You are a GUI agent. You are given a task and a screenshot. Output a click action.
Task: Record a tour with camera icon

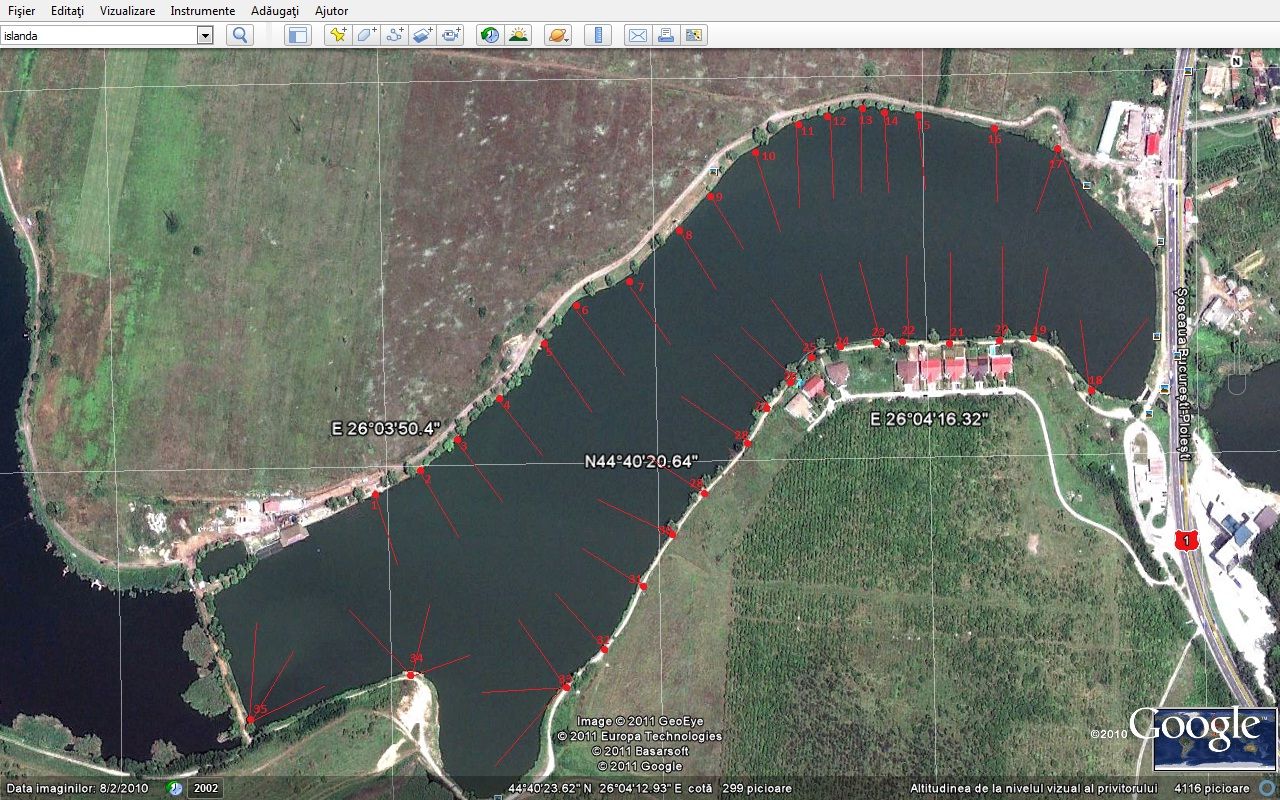pos(451,35)
